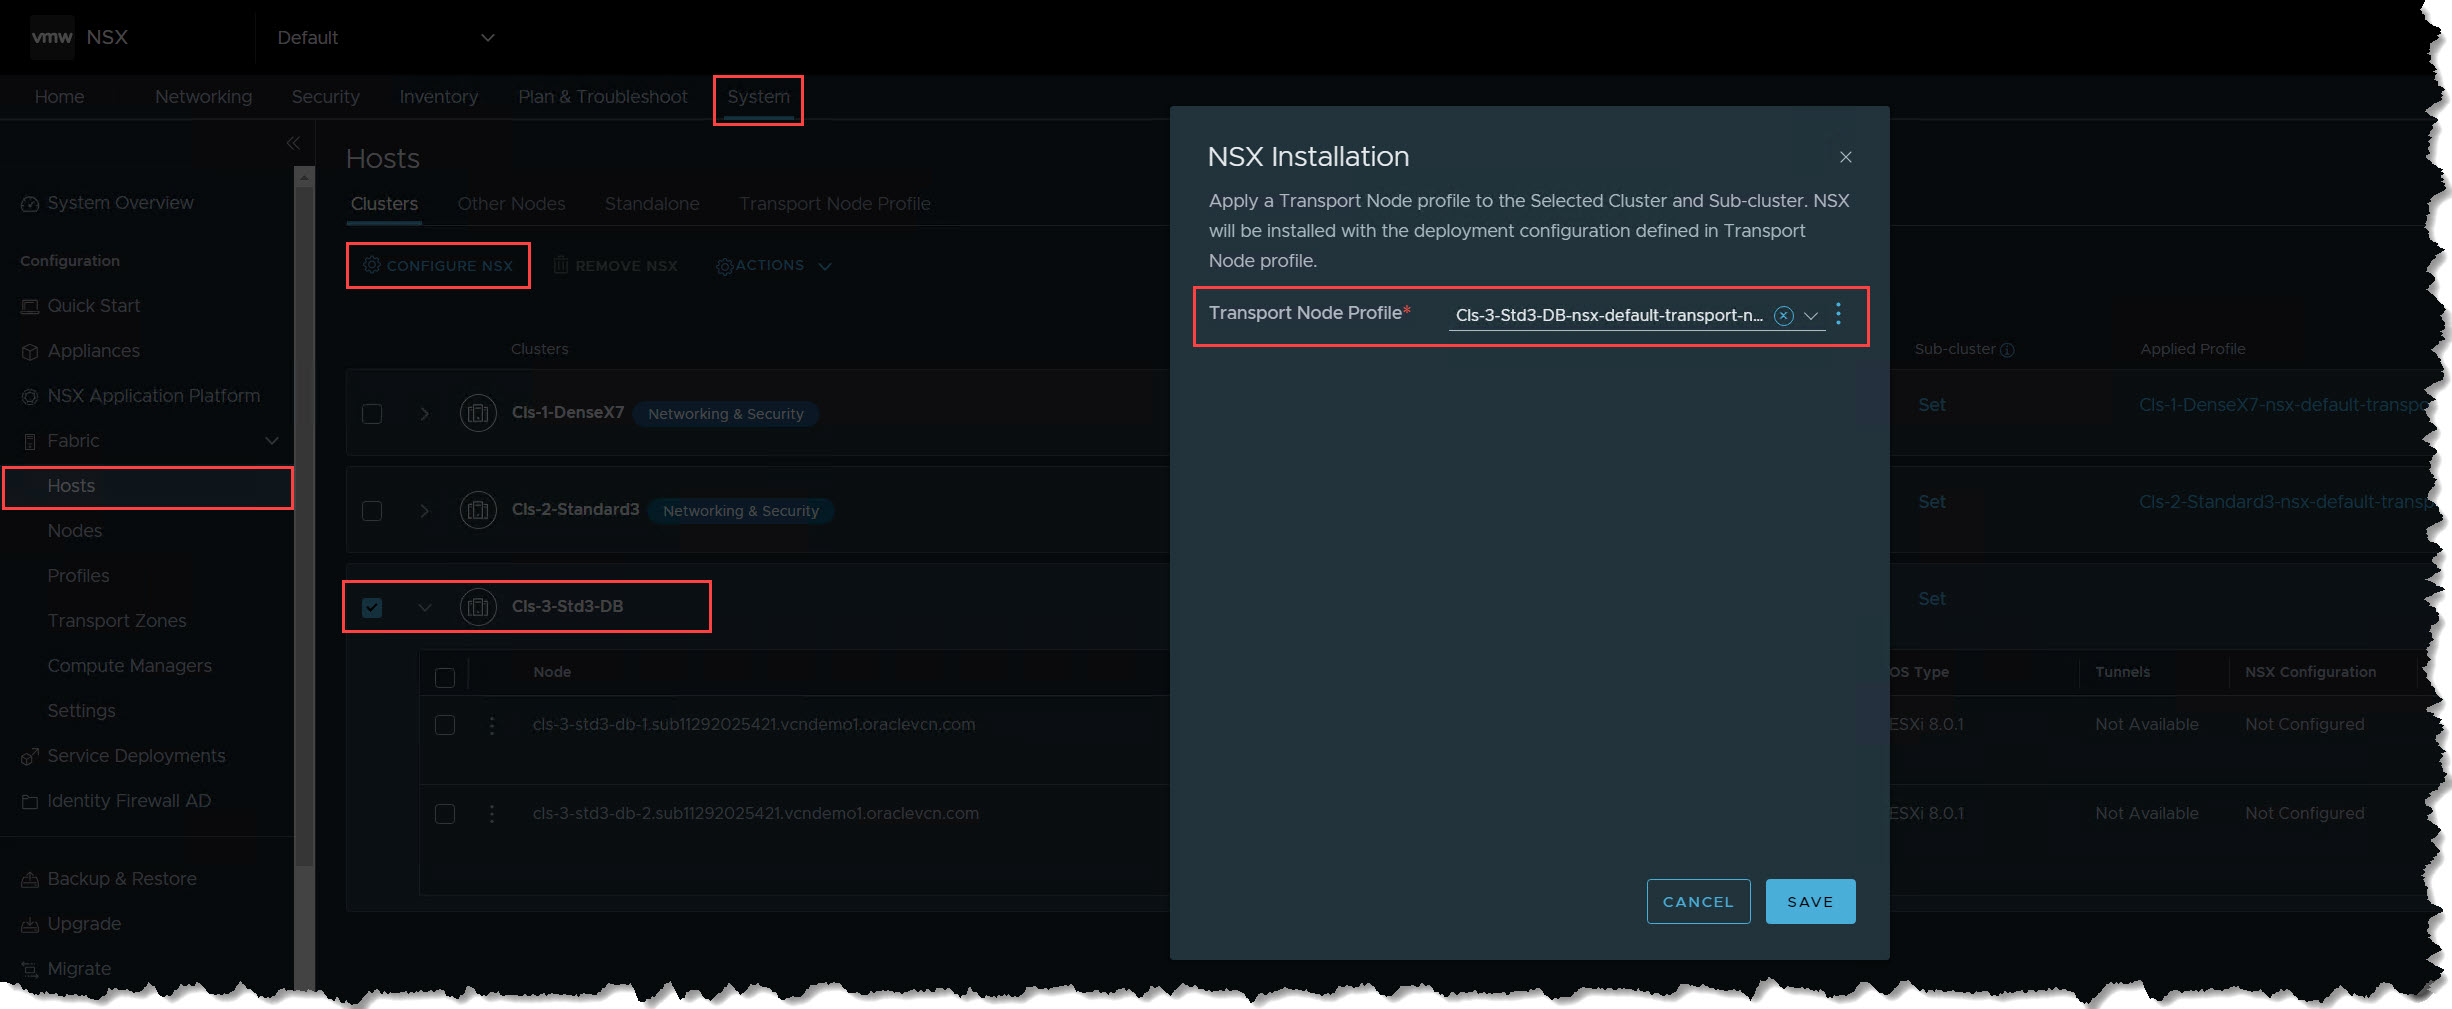Click the gear icon on CONFIGURE NSX

point(372,265)
